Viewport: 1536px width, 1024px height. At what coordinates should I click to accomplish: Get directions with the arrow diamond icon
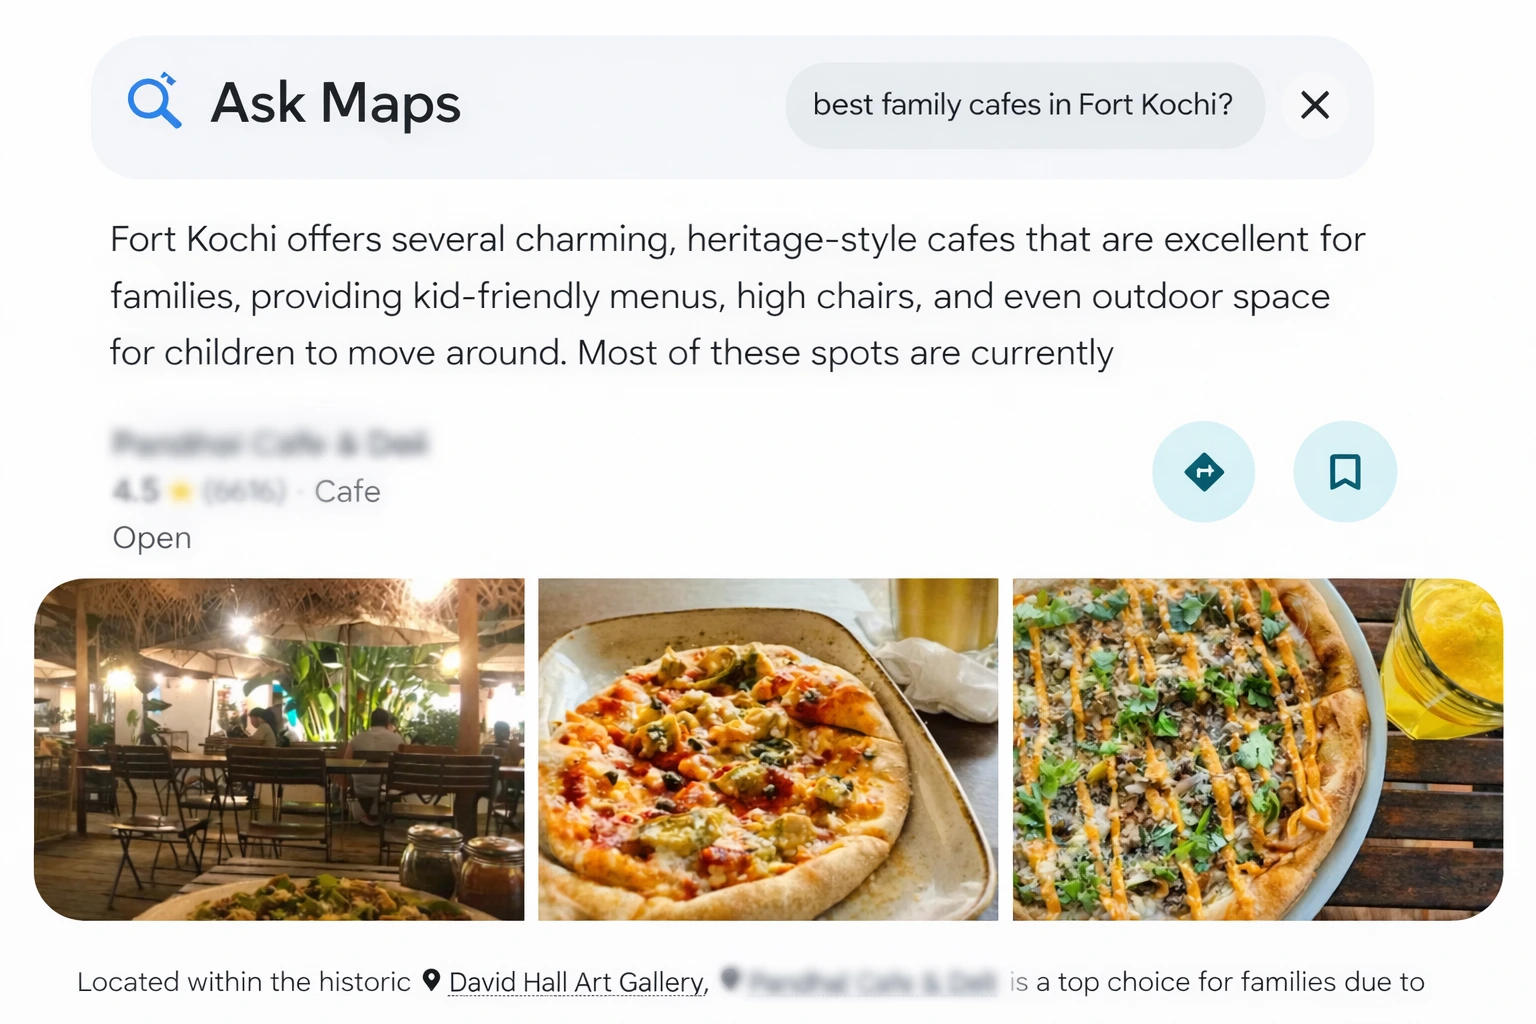(1203, 471)
